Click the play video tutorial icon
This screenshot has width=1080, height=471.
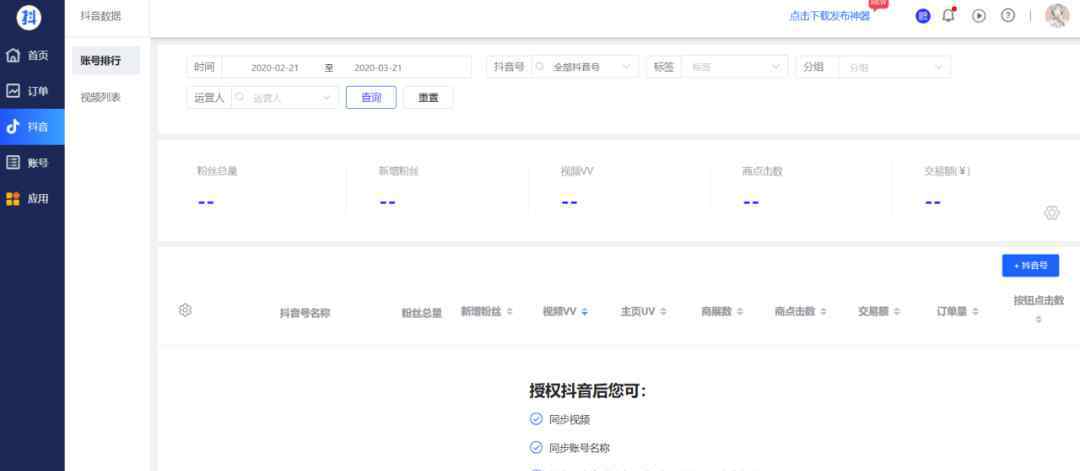click(x=979, y=15)
